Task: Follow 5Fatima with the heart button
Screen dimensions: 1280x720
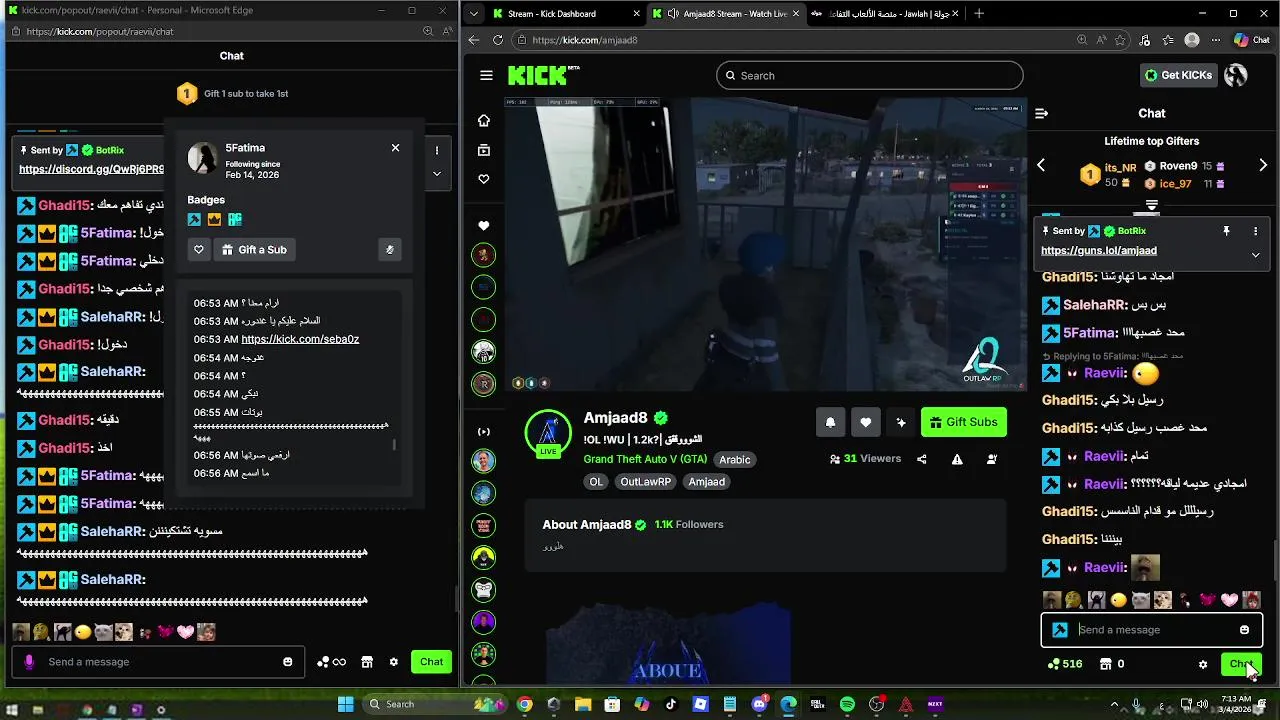Action: [199, 250]
